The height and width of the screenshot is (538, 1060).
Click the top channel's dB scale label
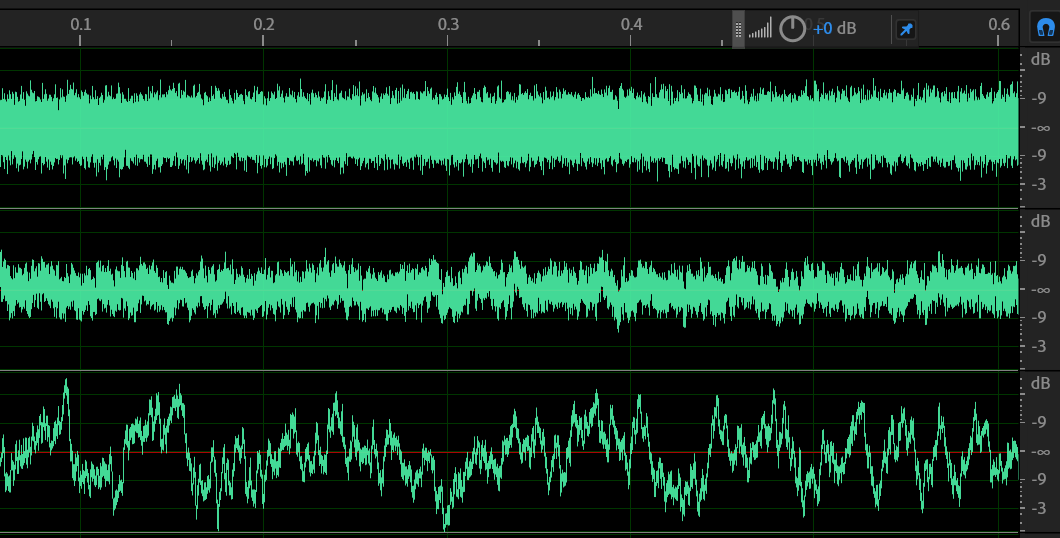[1040, 60]
